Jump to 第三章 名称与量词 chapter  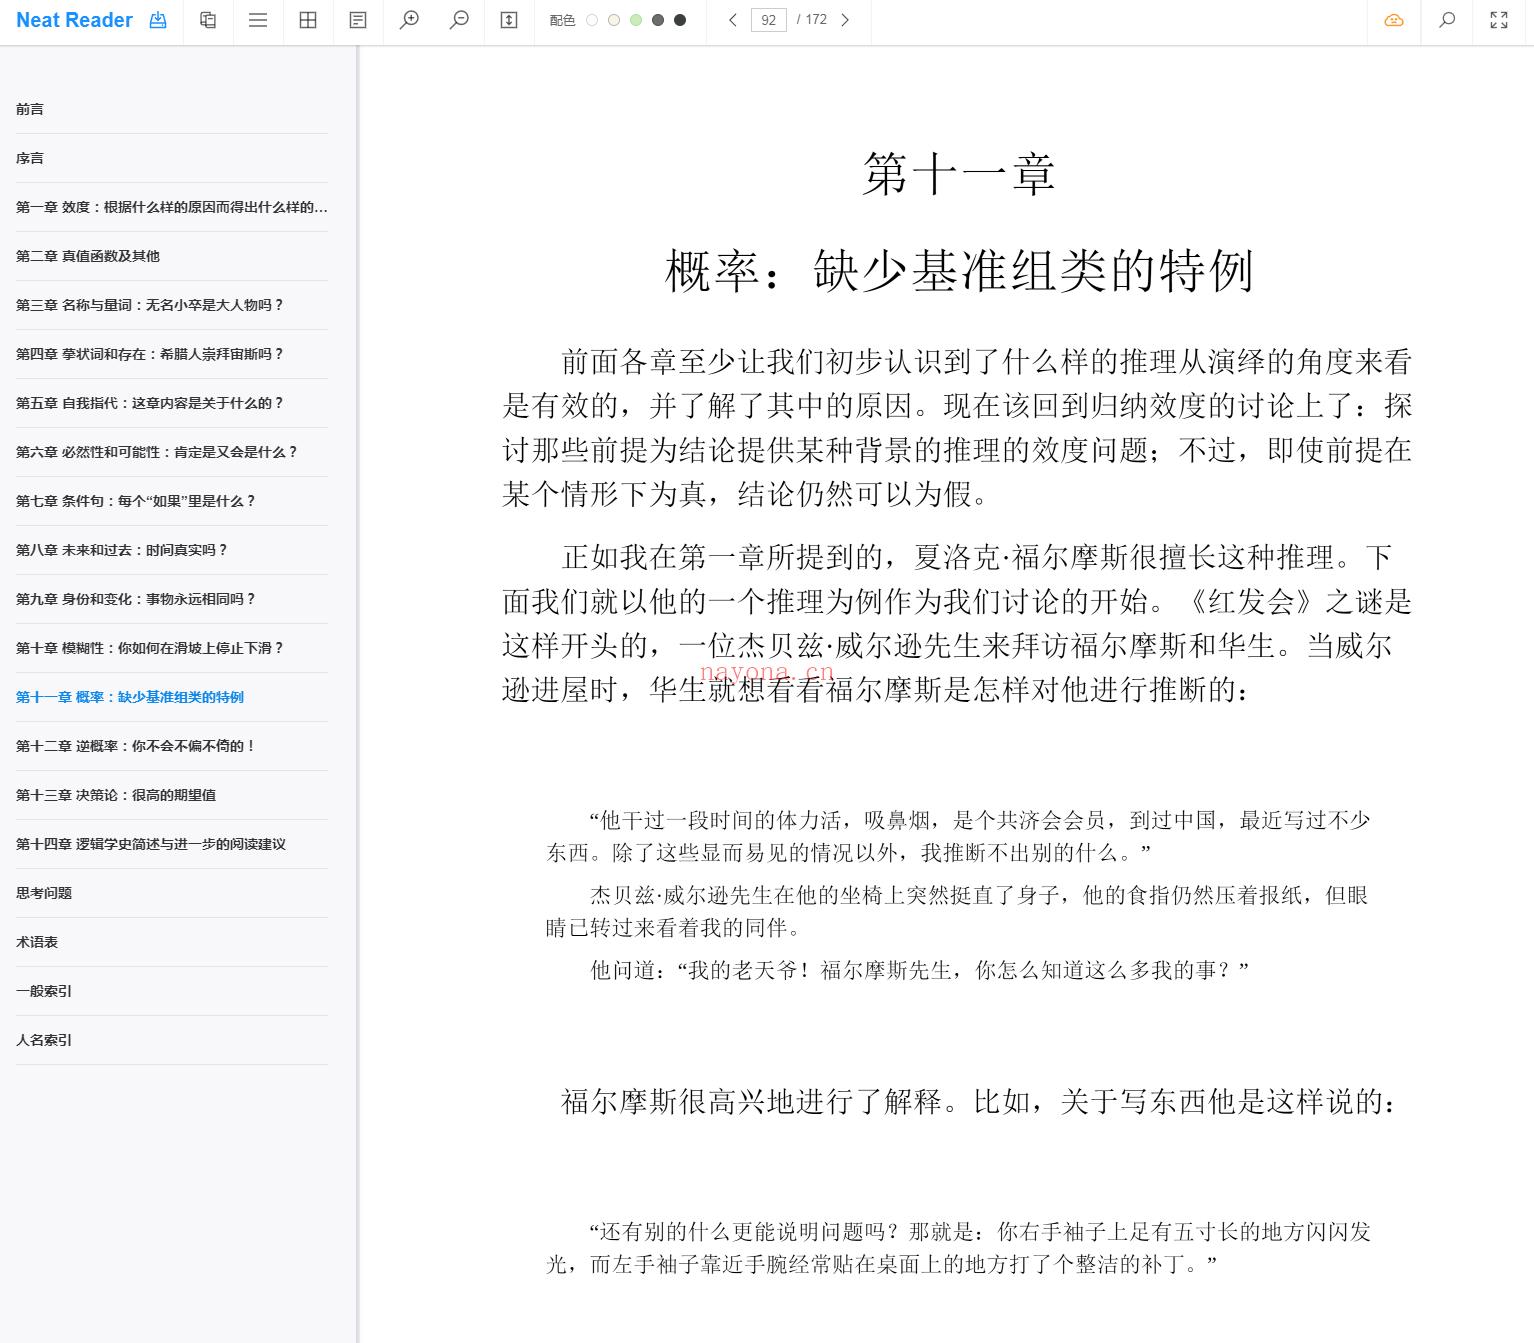[x=171, y=305]
